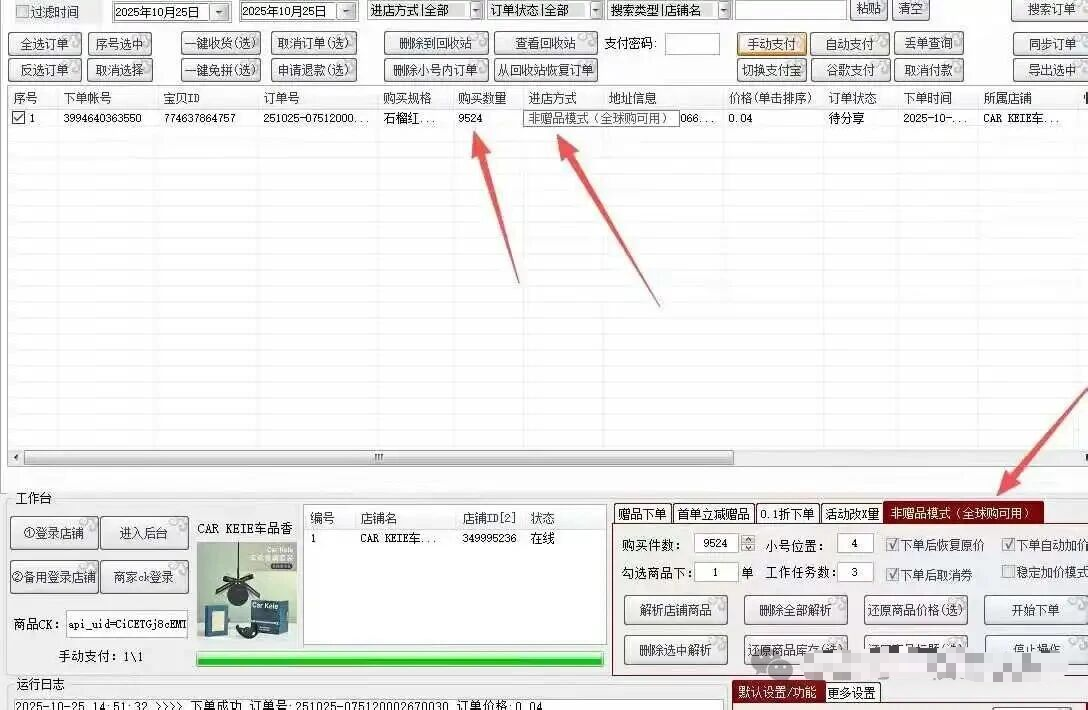Increase 购买件数 with the stepper up arrow

[748, 539]
